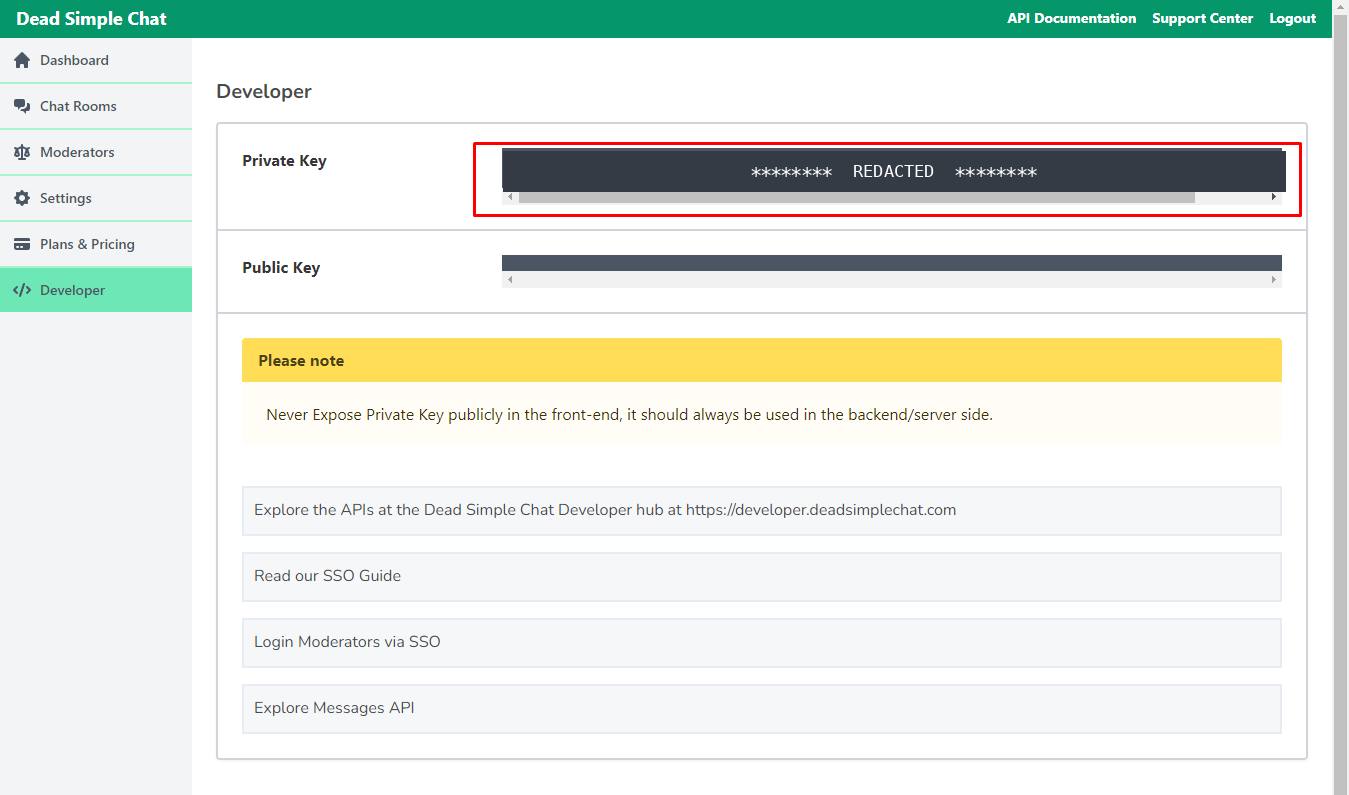Click the Chat Rooms speech bubbles icon
This screenshot has width=1349, height=795.
(22, 107)
